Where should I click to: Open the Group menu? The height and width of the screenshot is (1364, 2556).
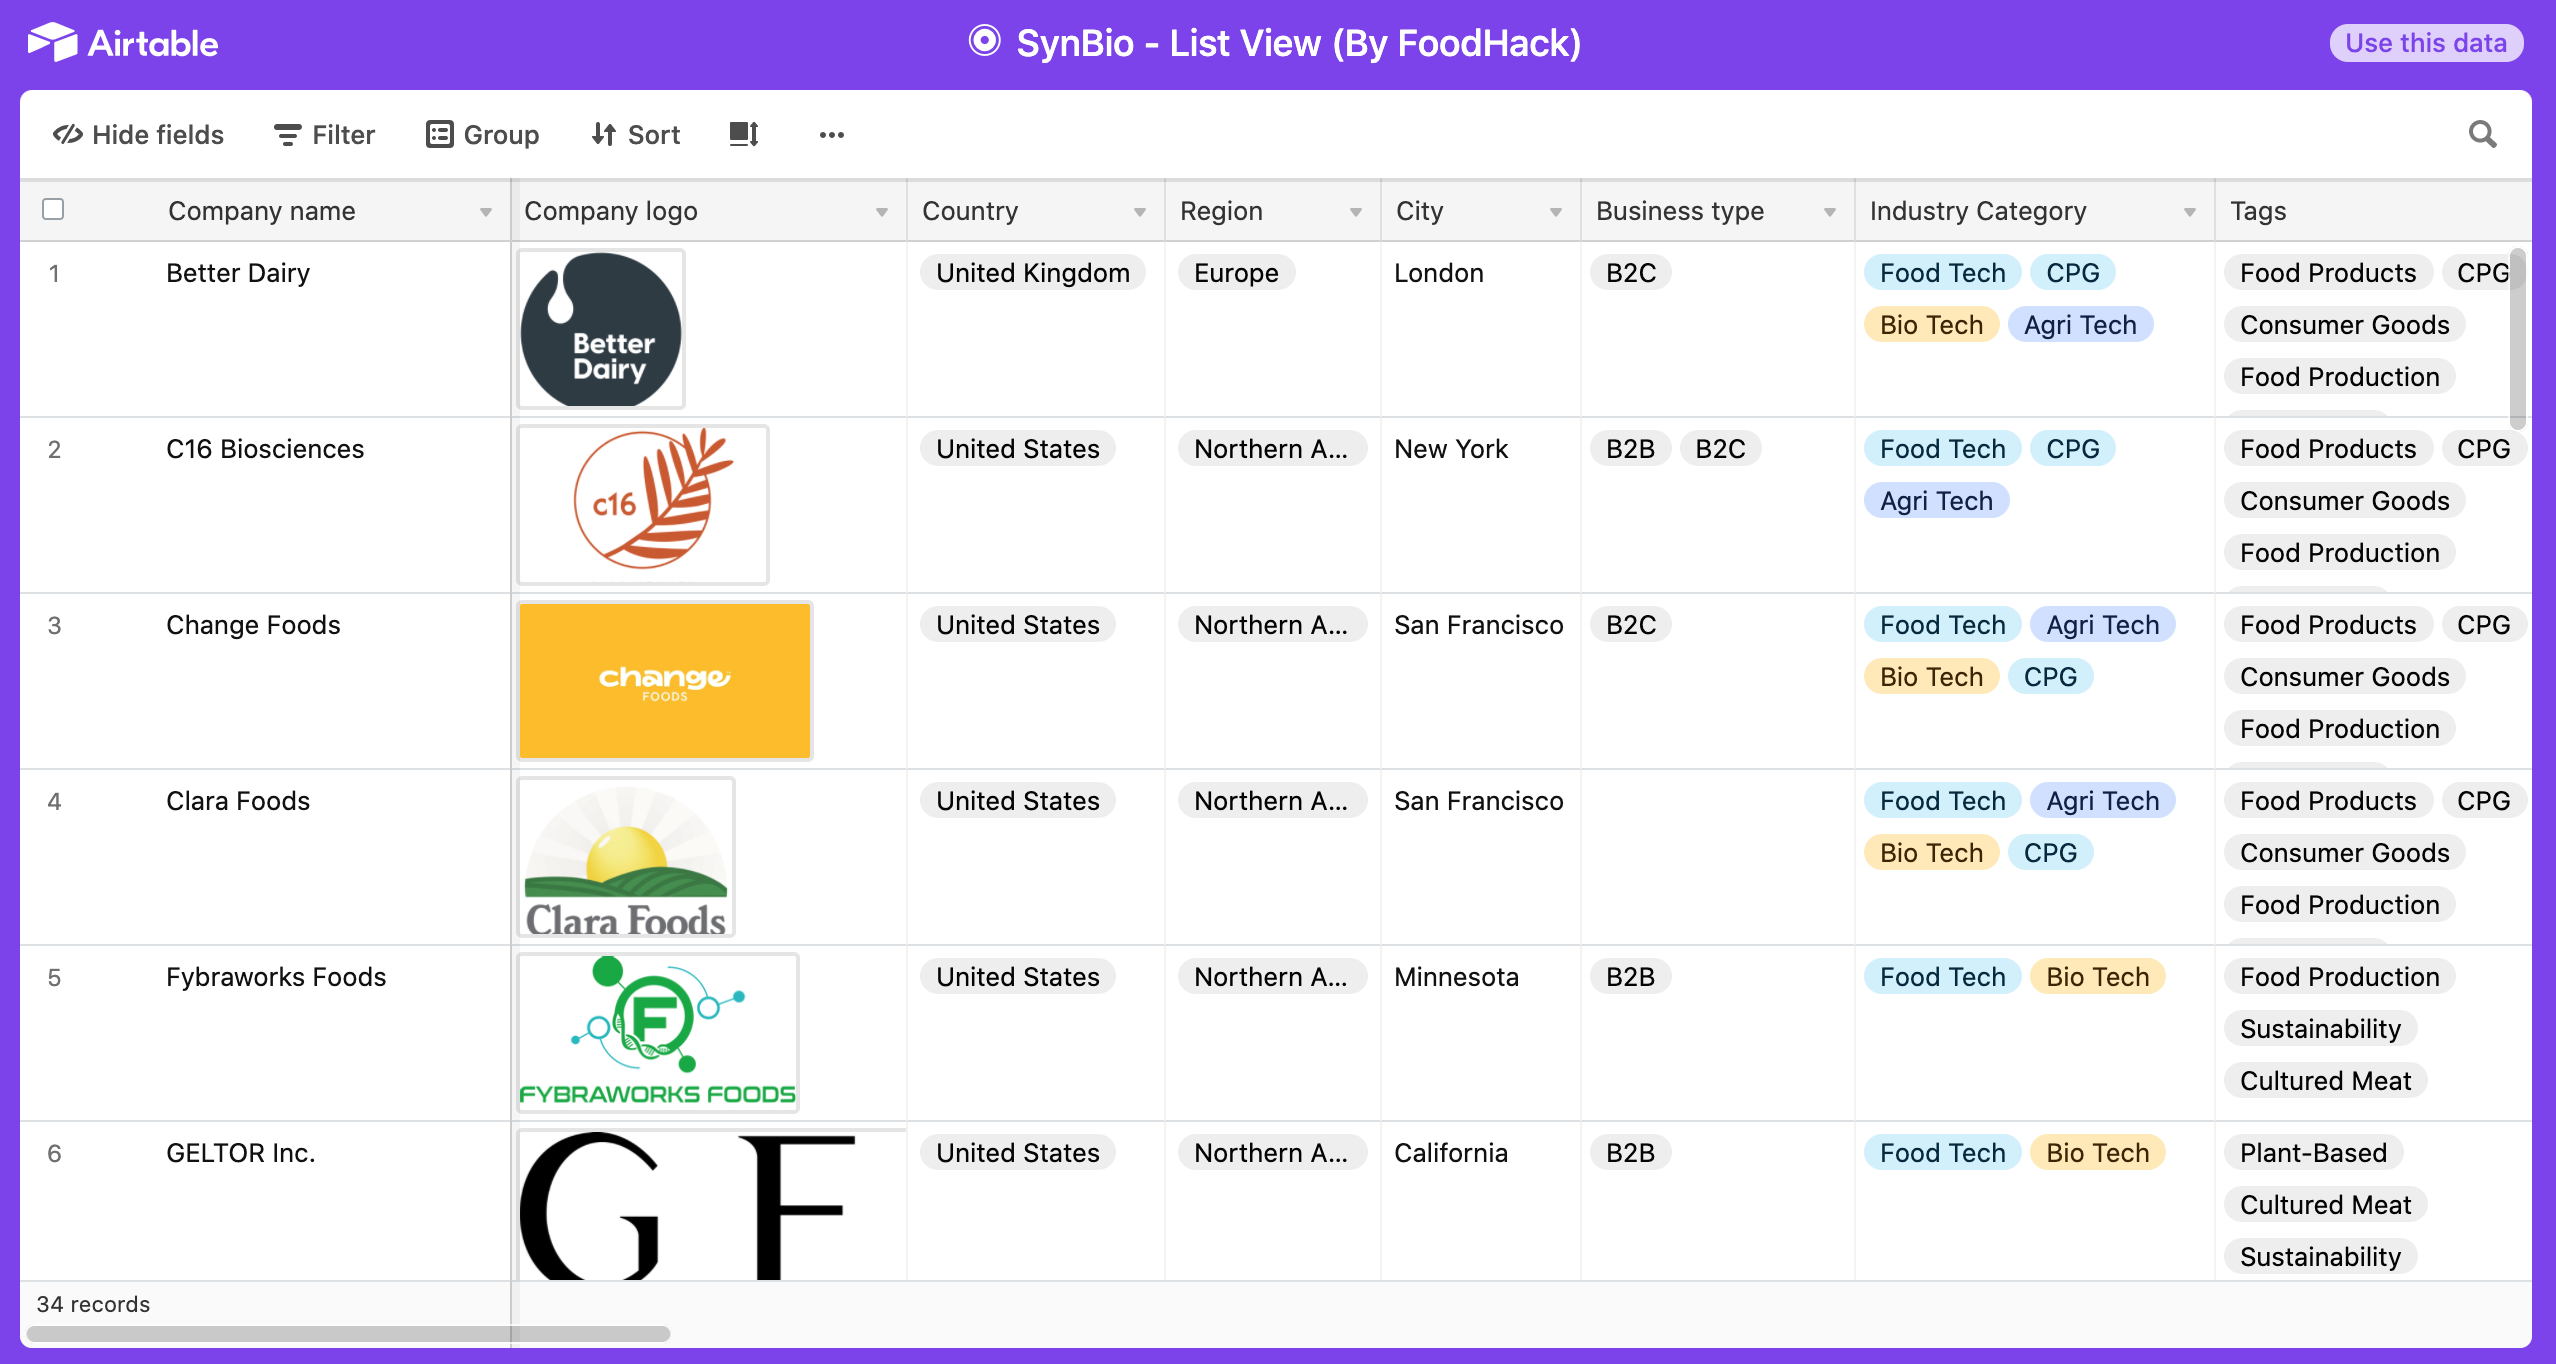(x=482, y=134)
